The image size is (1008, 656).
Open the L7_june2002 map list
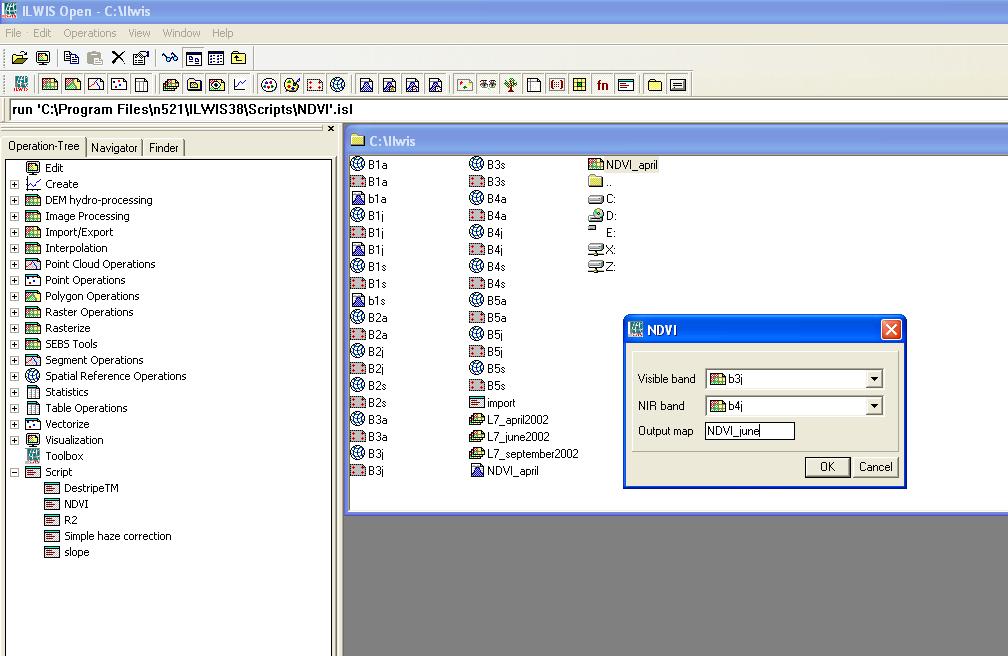point(517,437)
